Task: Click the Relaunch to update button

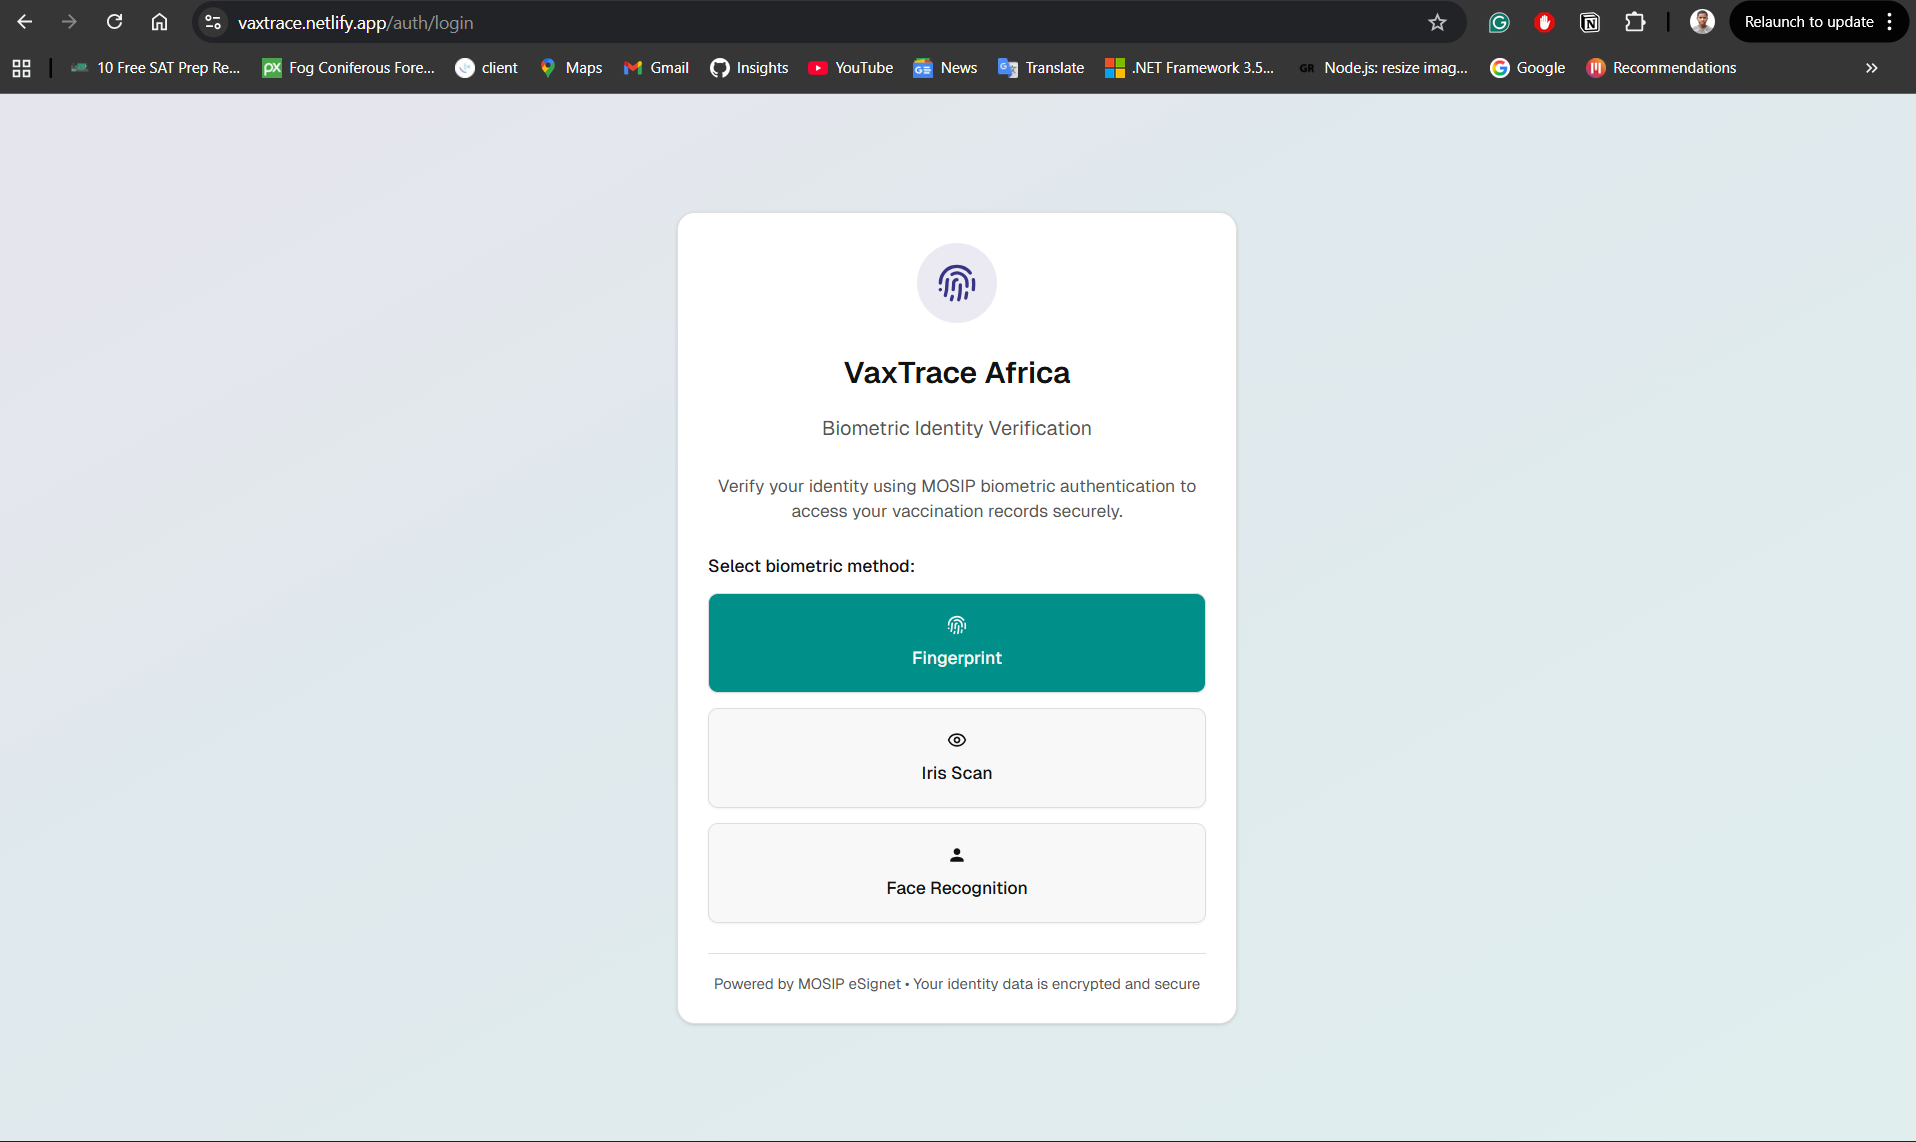Action: pos(1808,22)
